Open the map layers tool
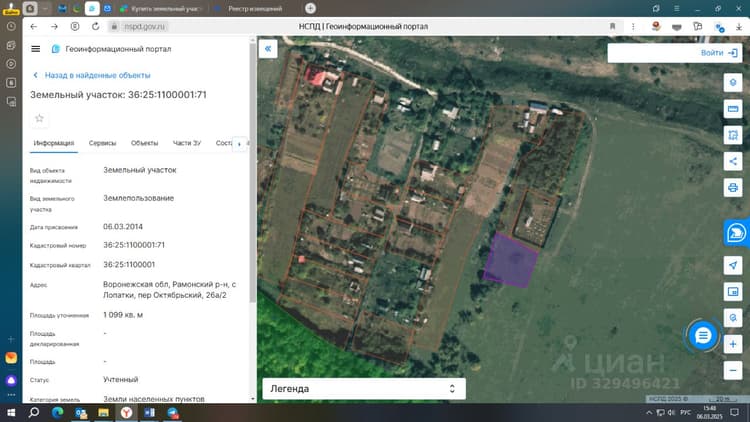The image size is (750, 422). point(733,83)
